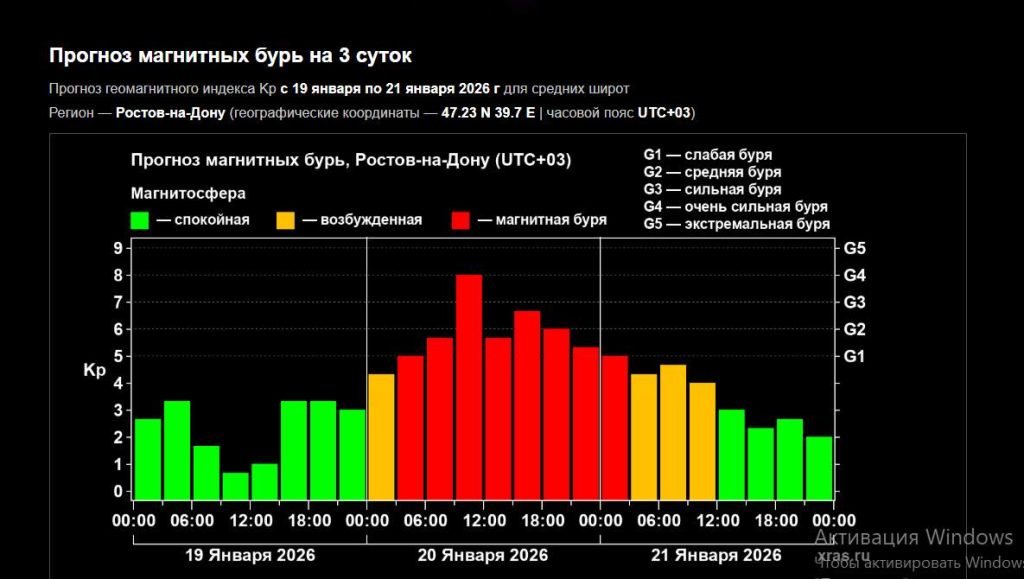Click the '21 Января 2026' date label
The width and height of the screenshot is (1024, 579).
pos(716,555)
